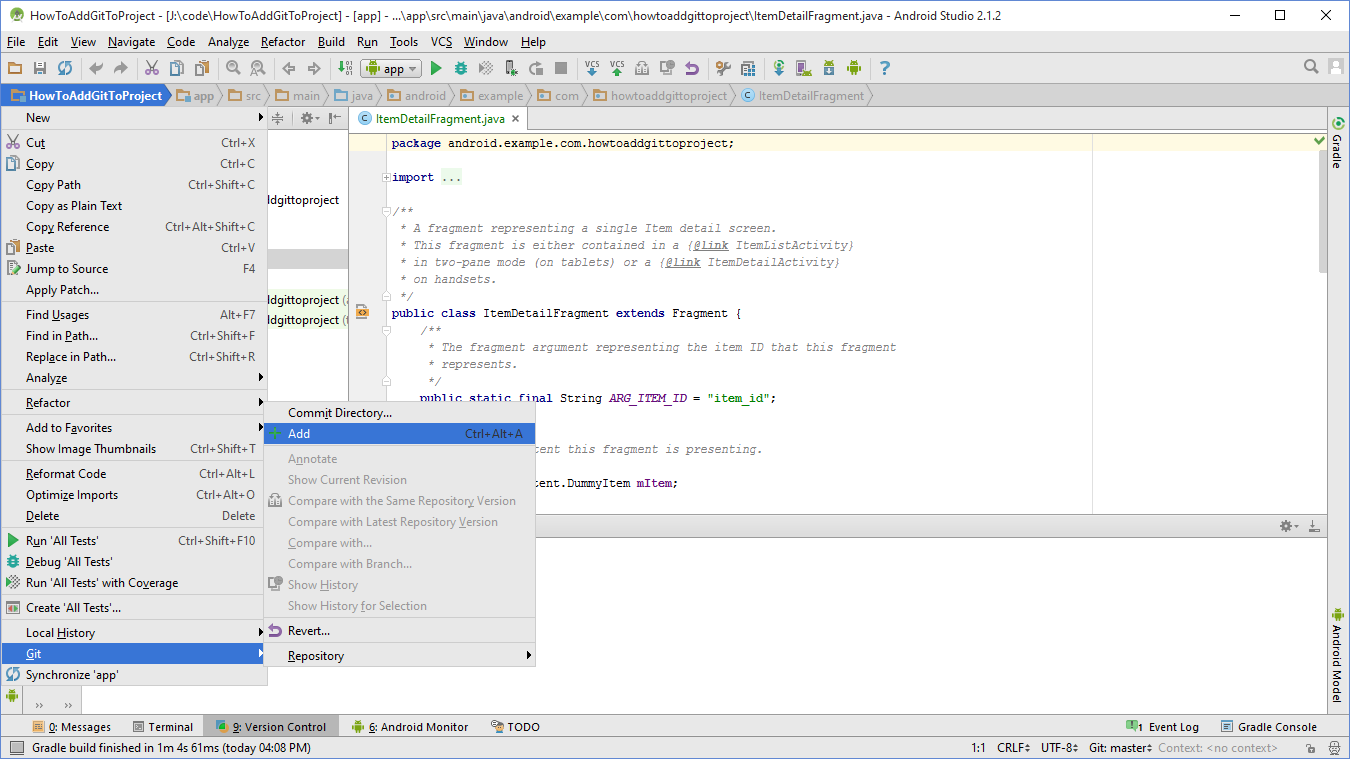Open the 6: Android Monitor tool window
1350x759 pixels.
410,727
